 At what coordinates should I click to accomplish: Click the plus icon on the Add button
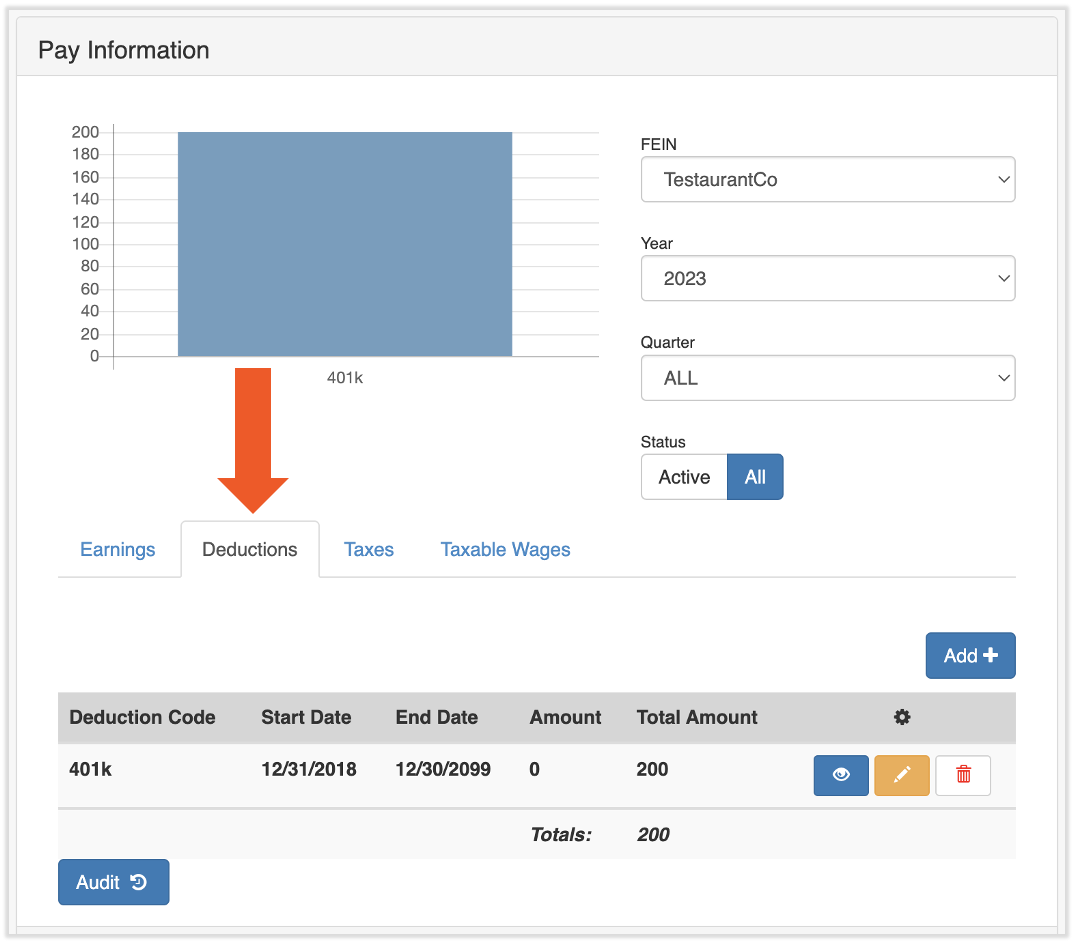(x=989, y=655)
